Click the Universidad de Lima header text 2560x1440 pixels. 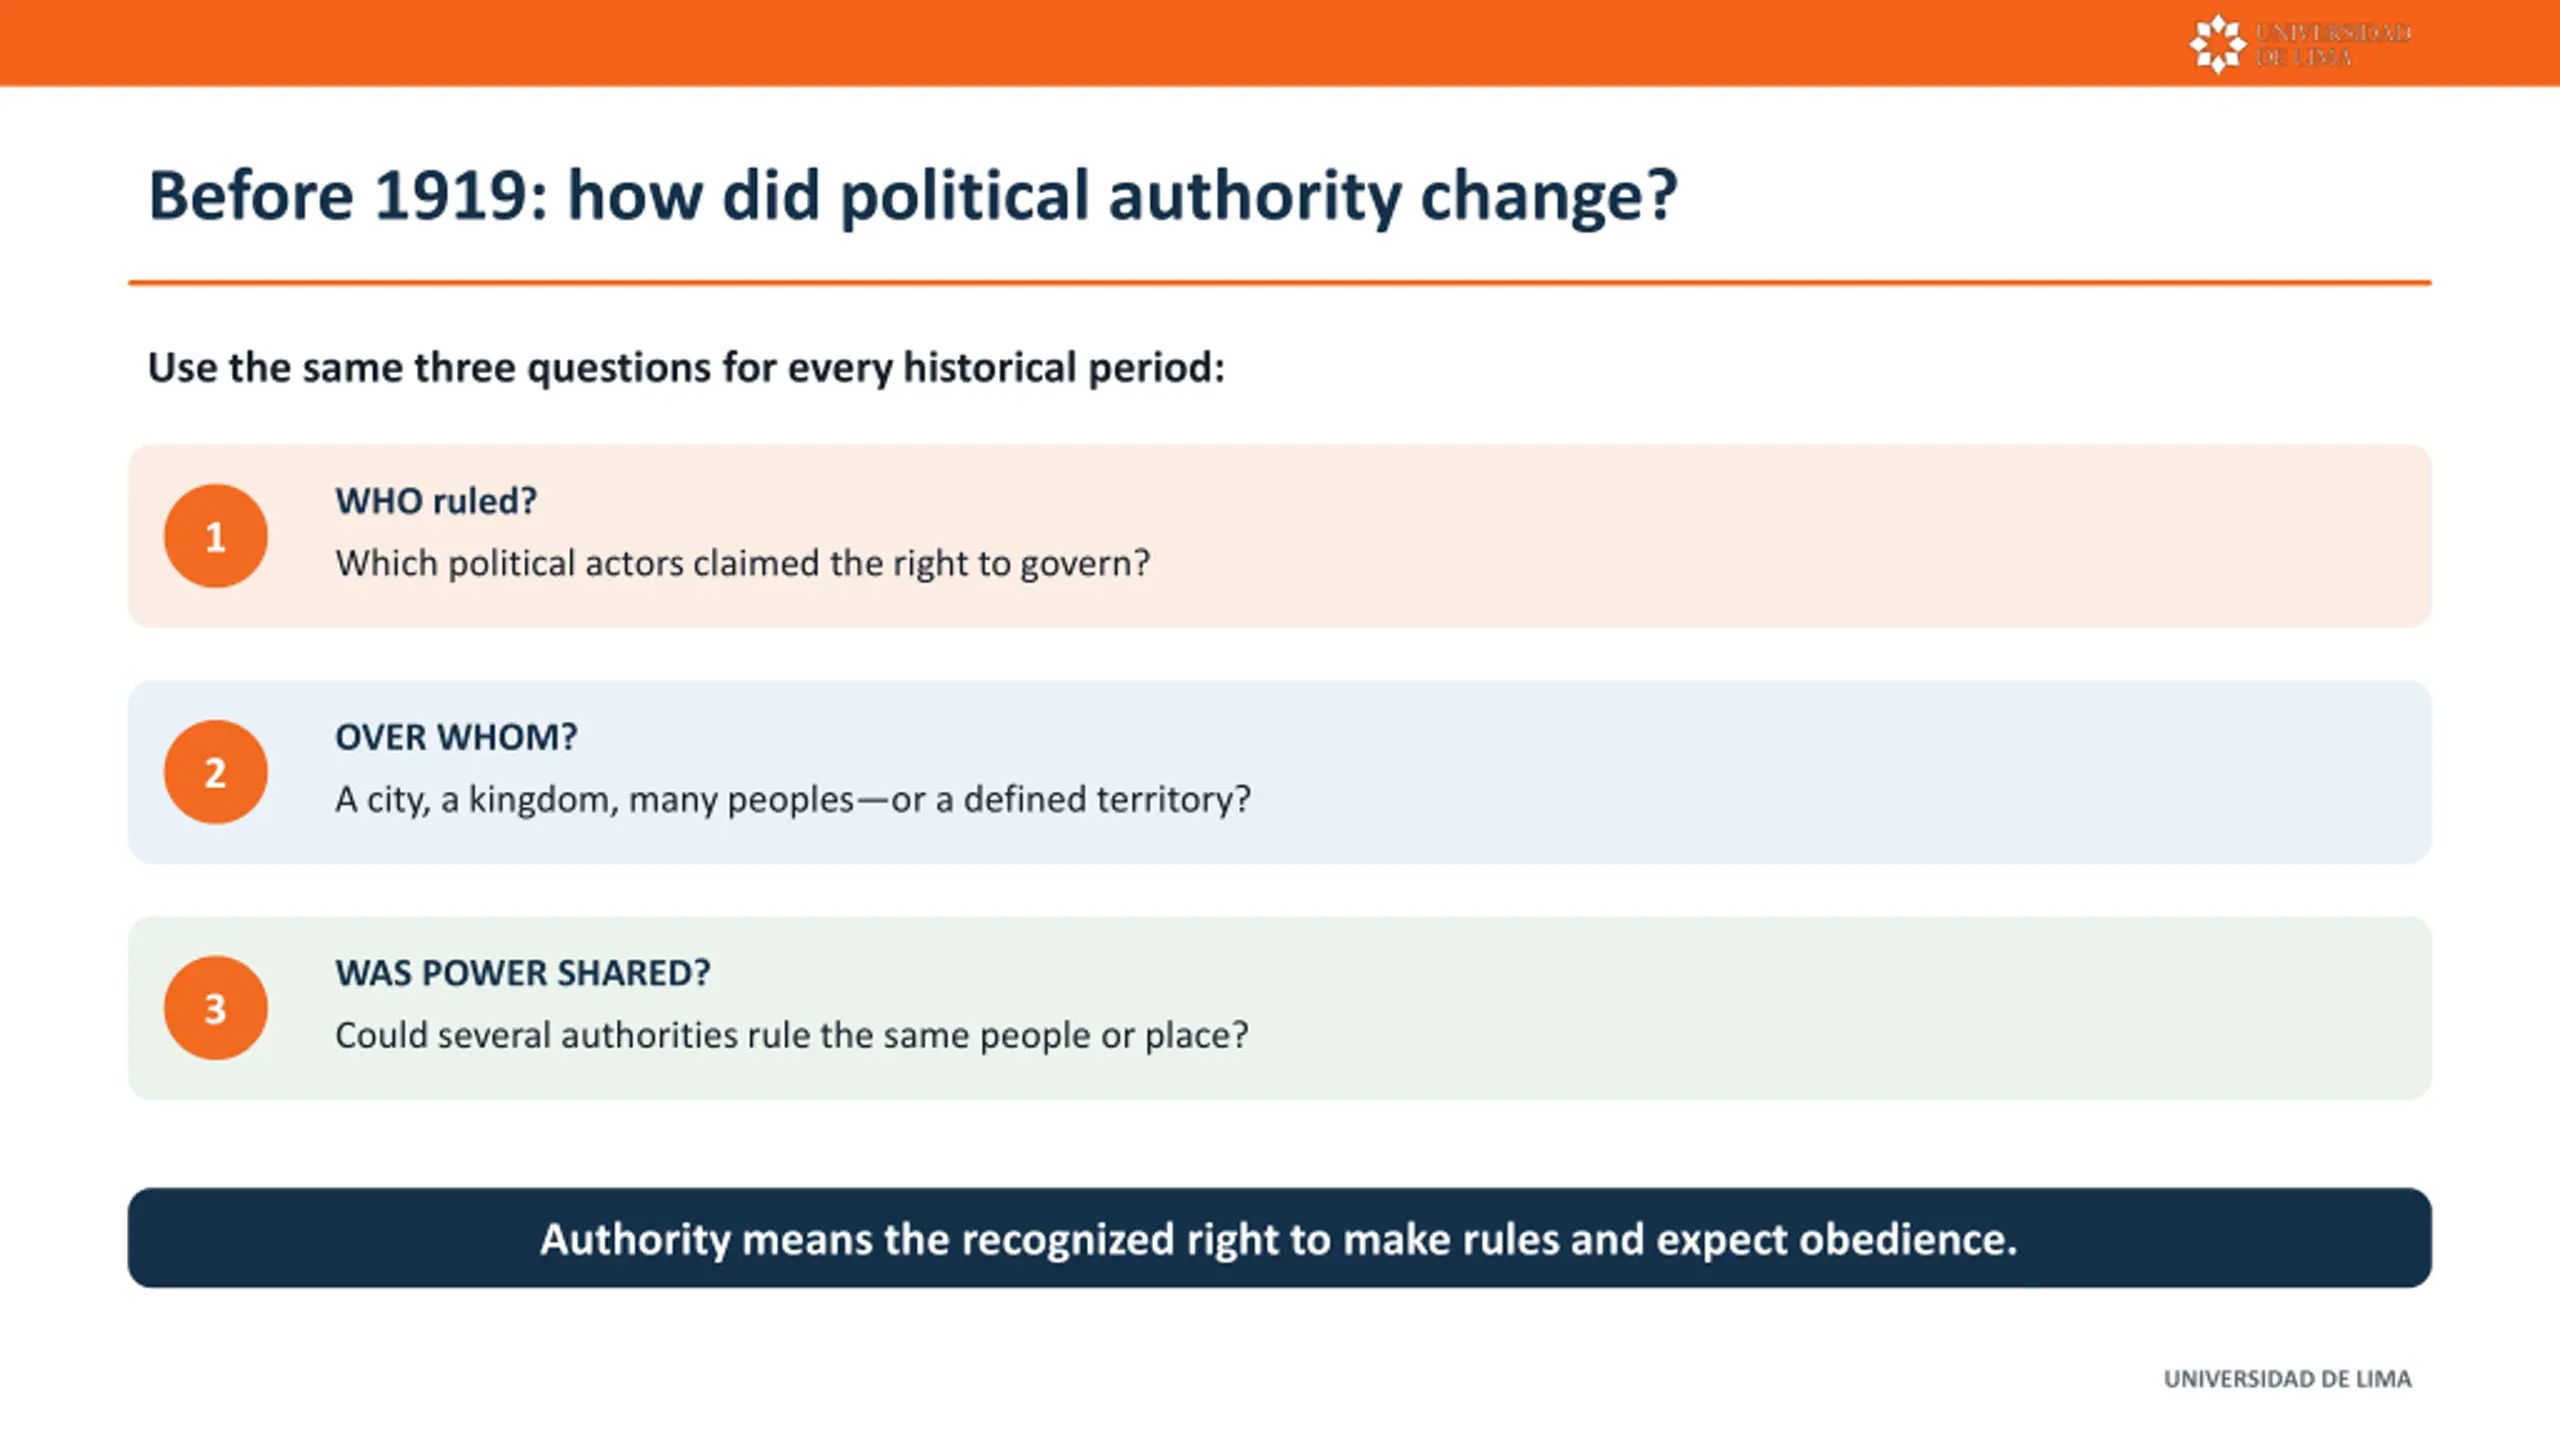coord(2333,45)
